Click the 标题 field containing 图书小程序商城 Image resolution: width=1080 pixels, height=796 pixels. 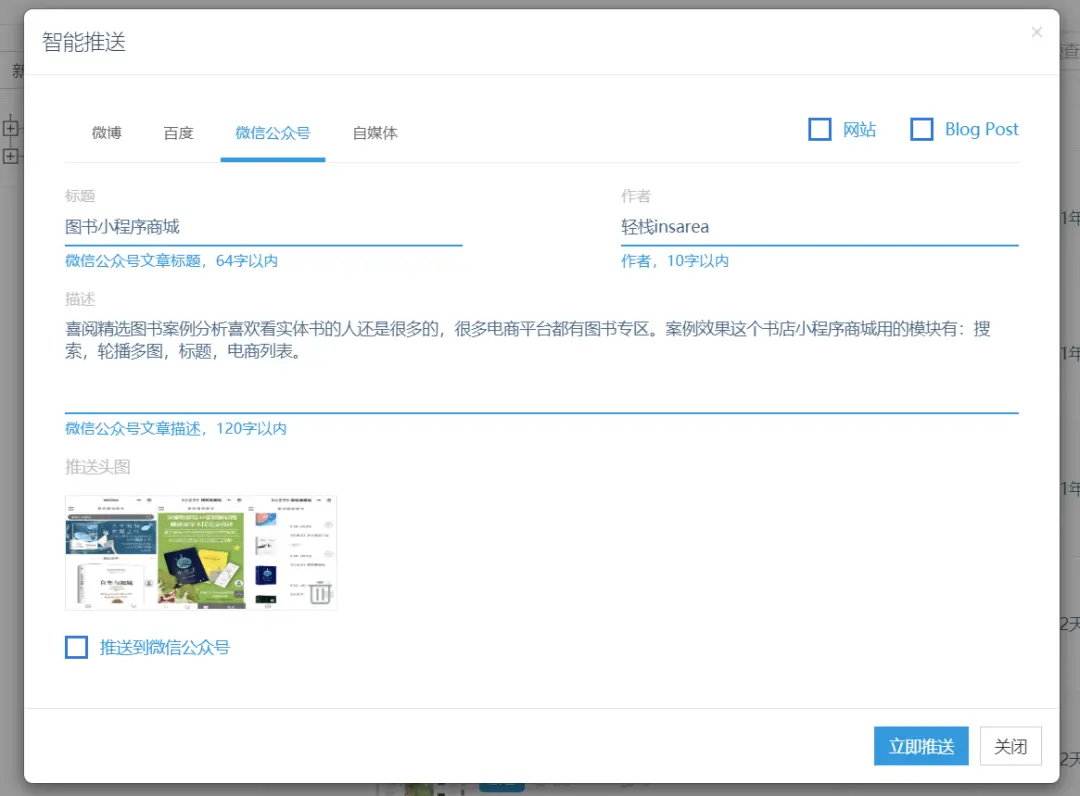[x=263, y=227]
